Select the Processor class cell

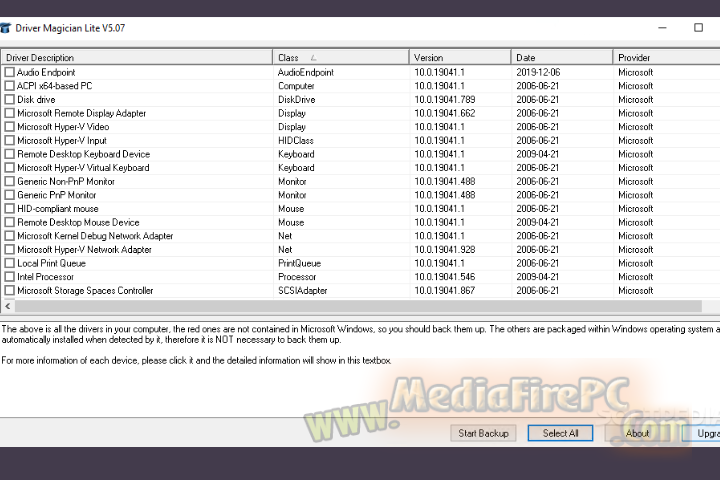pyautogui.click(x=297, y=277)
